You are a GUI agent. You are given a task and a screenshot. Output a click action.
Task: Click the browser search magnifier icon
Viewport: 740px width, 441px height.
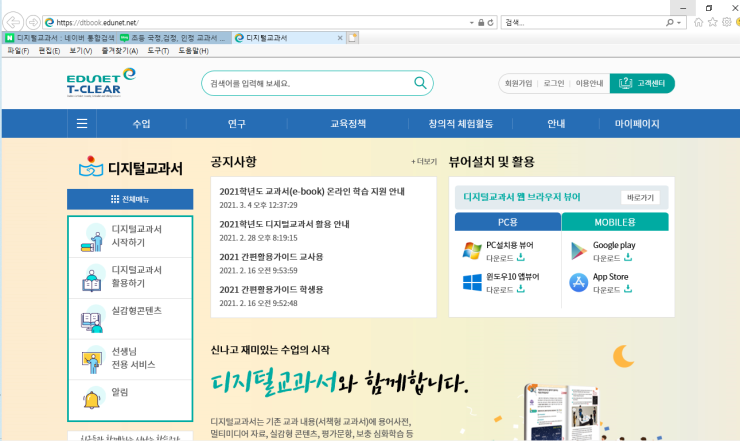(x=670, y=22)
